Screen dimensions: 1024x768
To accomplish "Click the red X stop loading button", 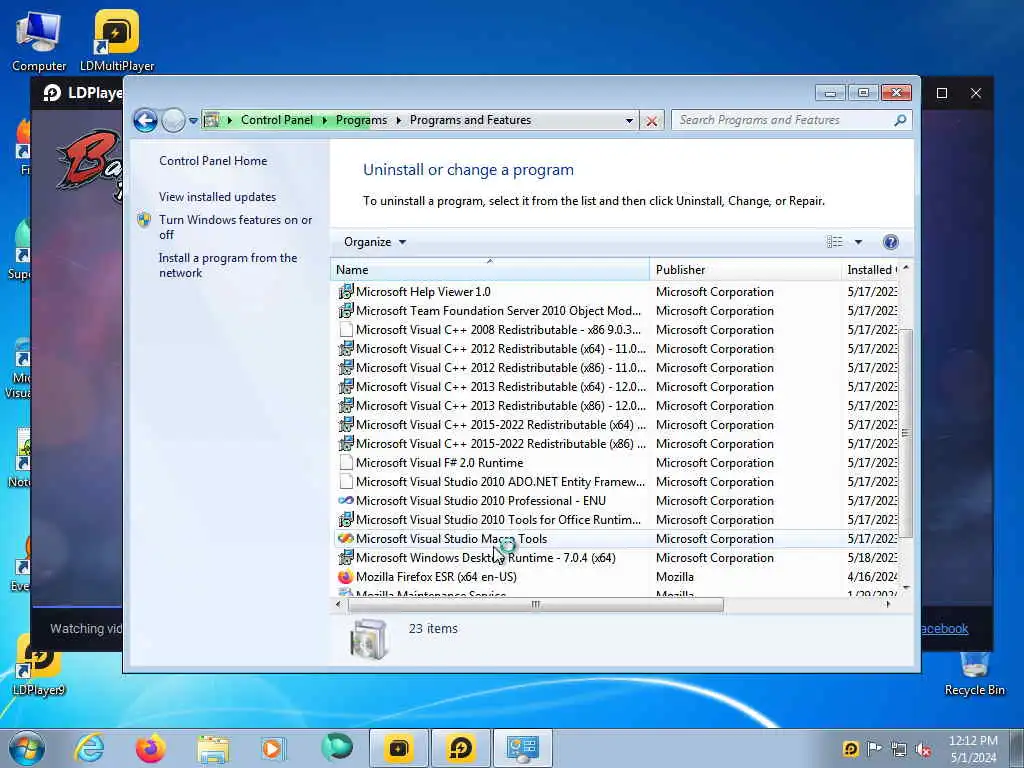I will click(651, 121).
